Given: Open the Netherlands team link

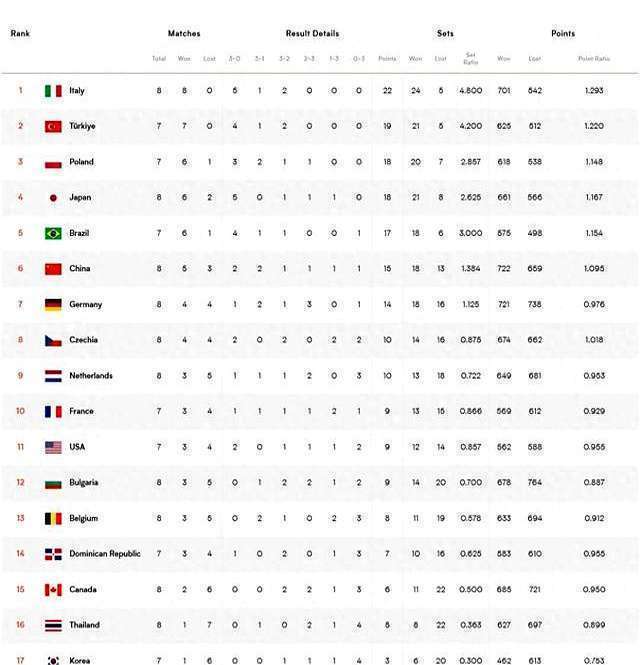Looking at the screenshot, I should [90, 376].
